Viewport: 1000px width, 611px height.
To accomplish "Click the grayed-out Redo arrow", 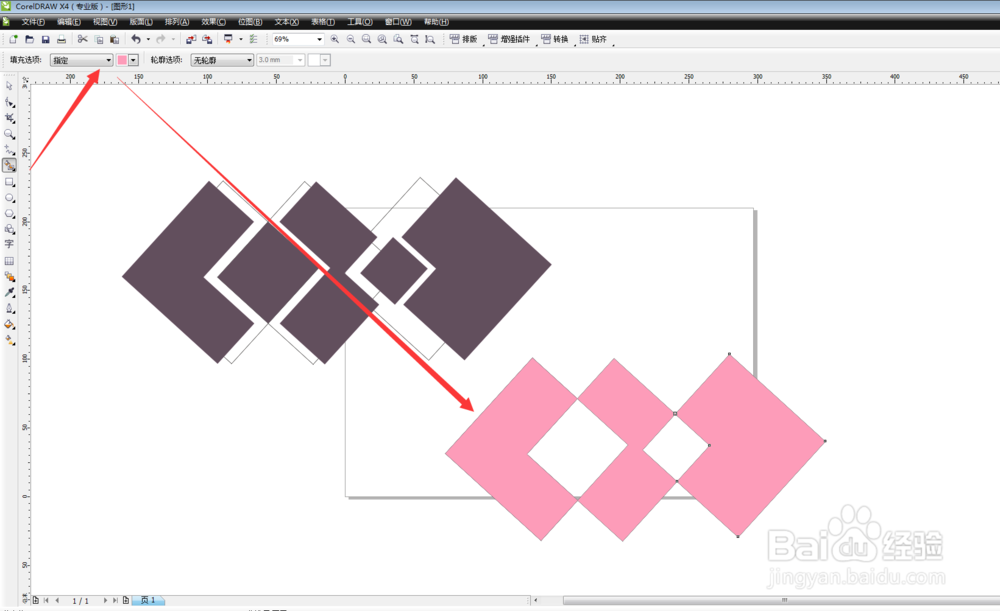I will [x=161, y=40].
